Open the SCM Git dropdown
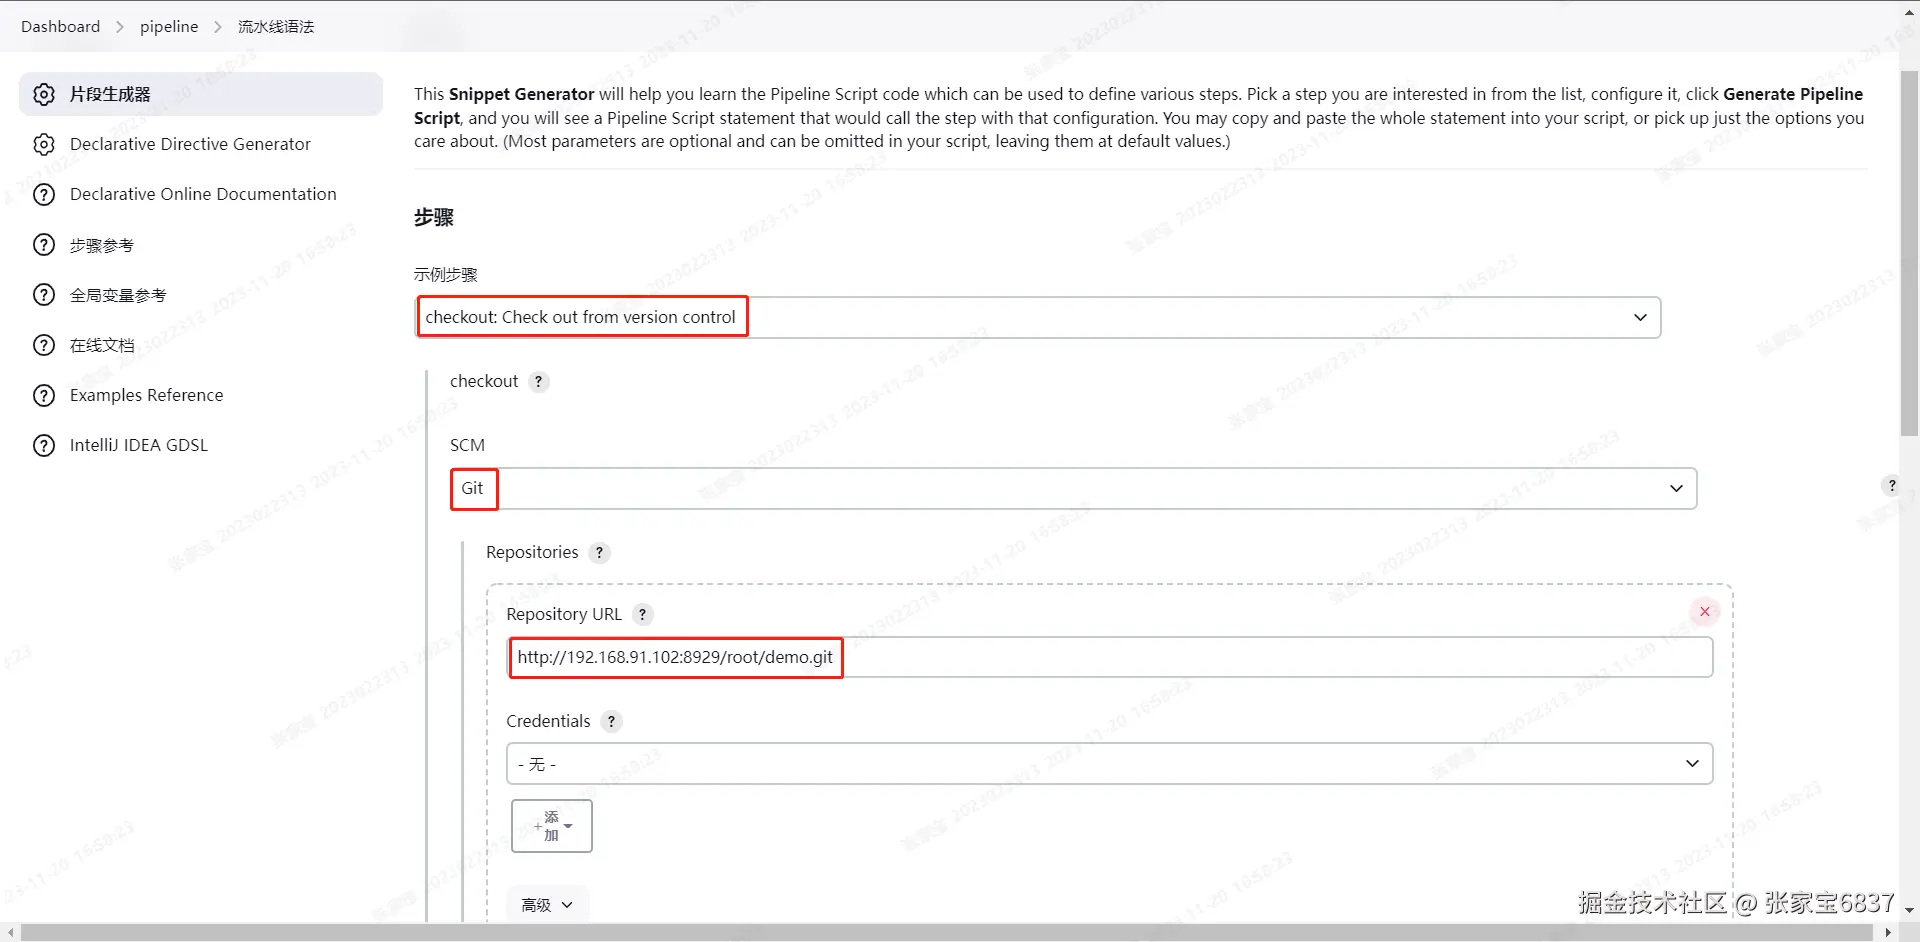1920x942 pixels. click(x=1073, y=488)
